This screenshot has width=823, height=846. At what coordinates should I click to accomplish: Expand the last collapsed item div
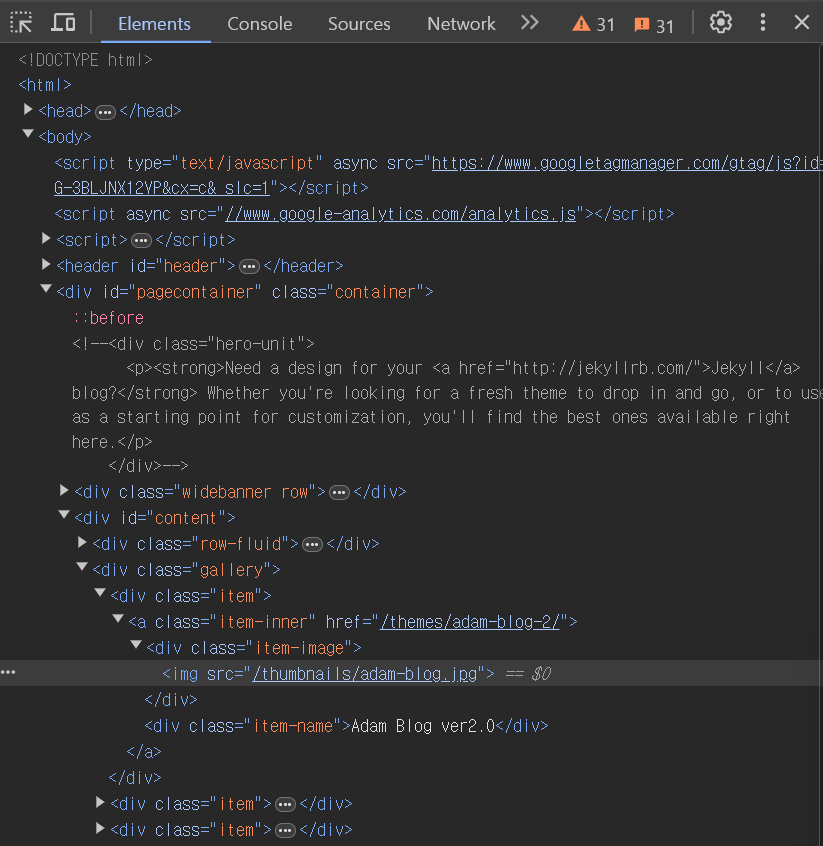100,828
